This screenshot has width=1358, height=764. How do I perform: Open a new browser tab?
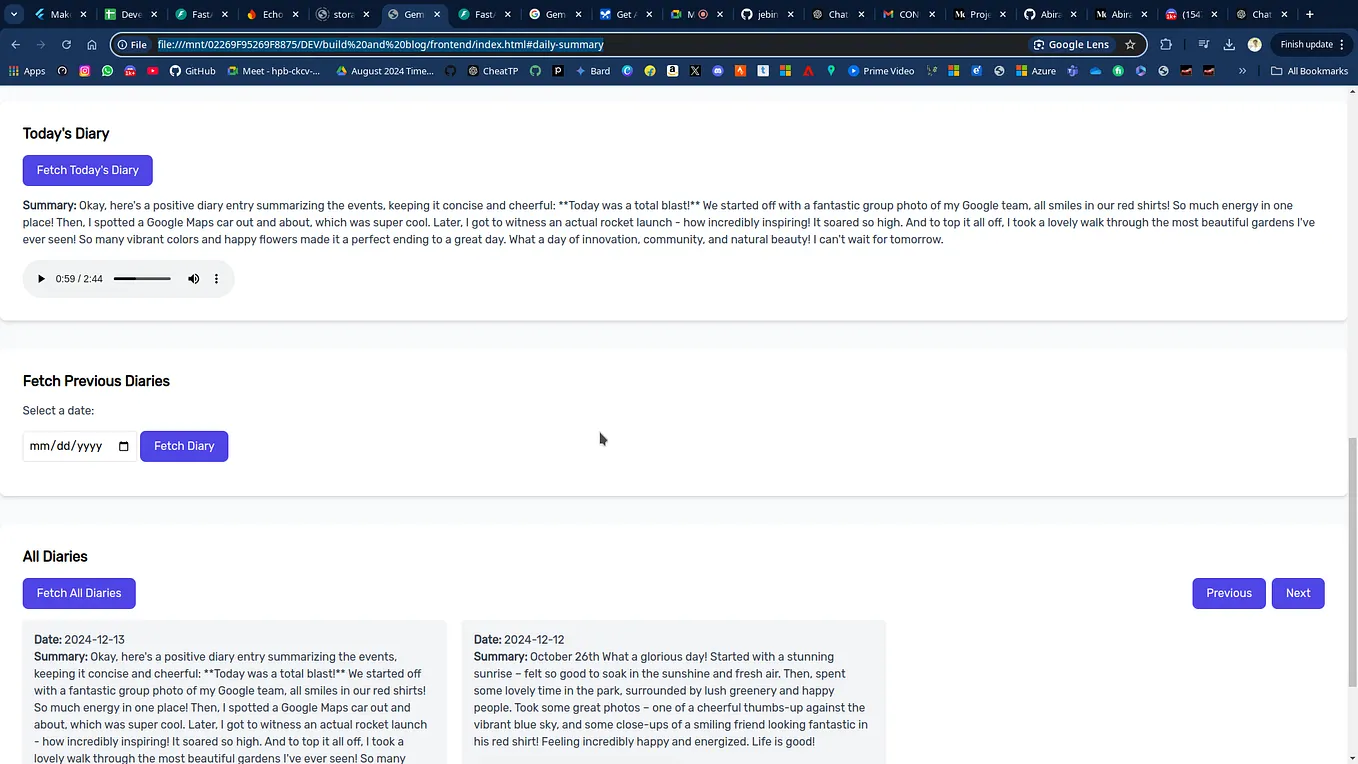coord(1310,14)
